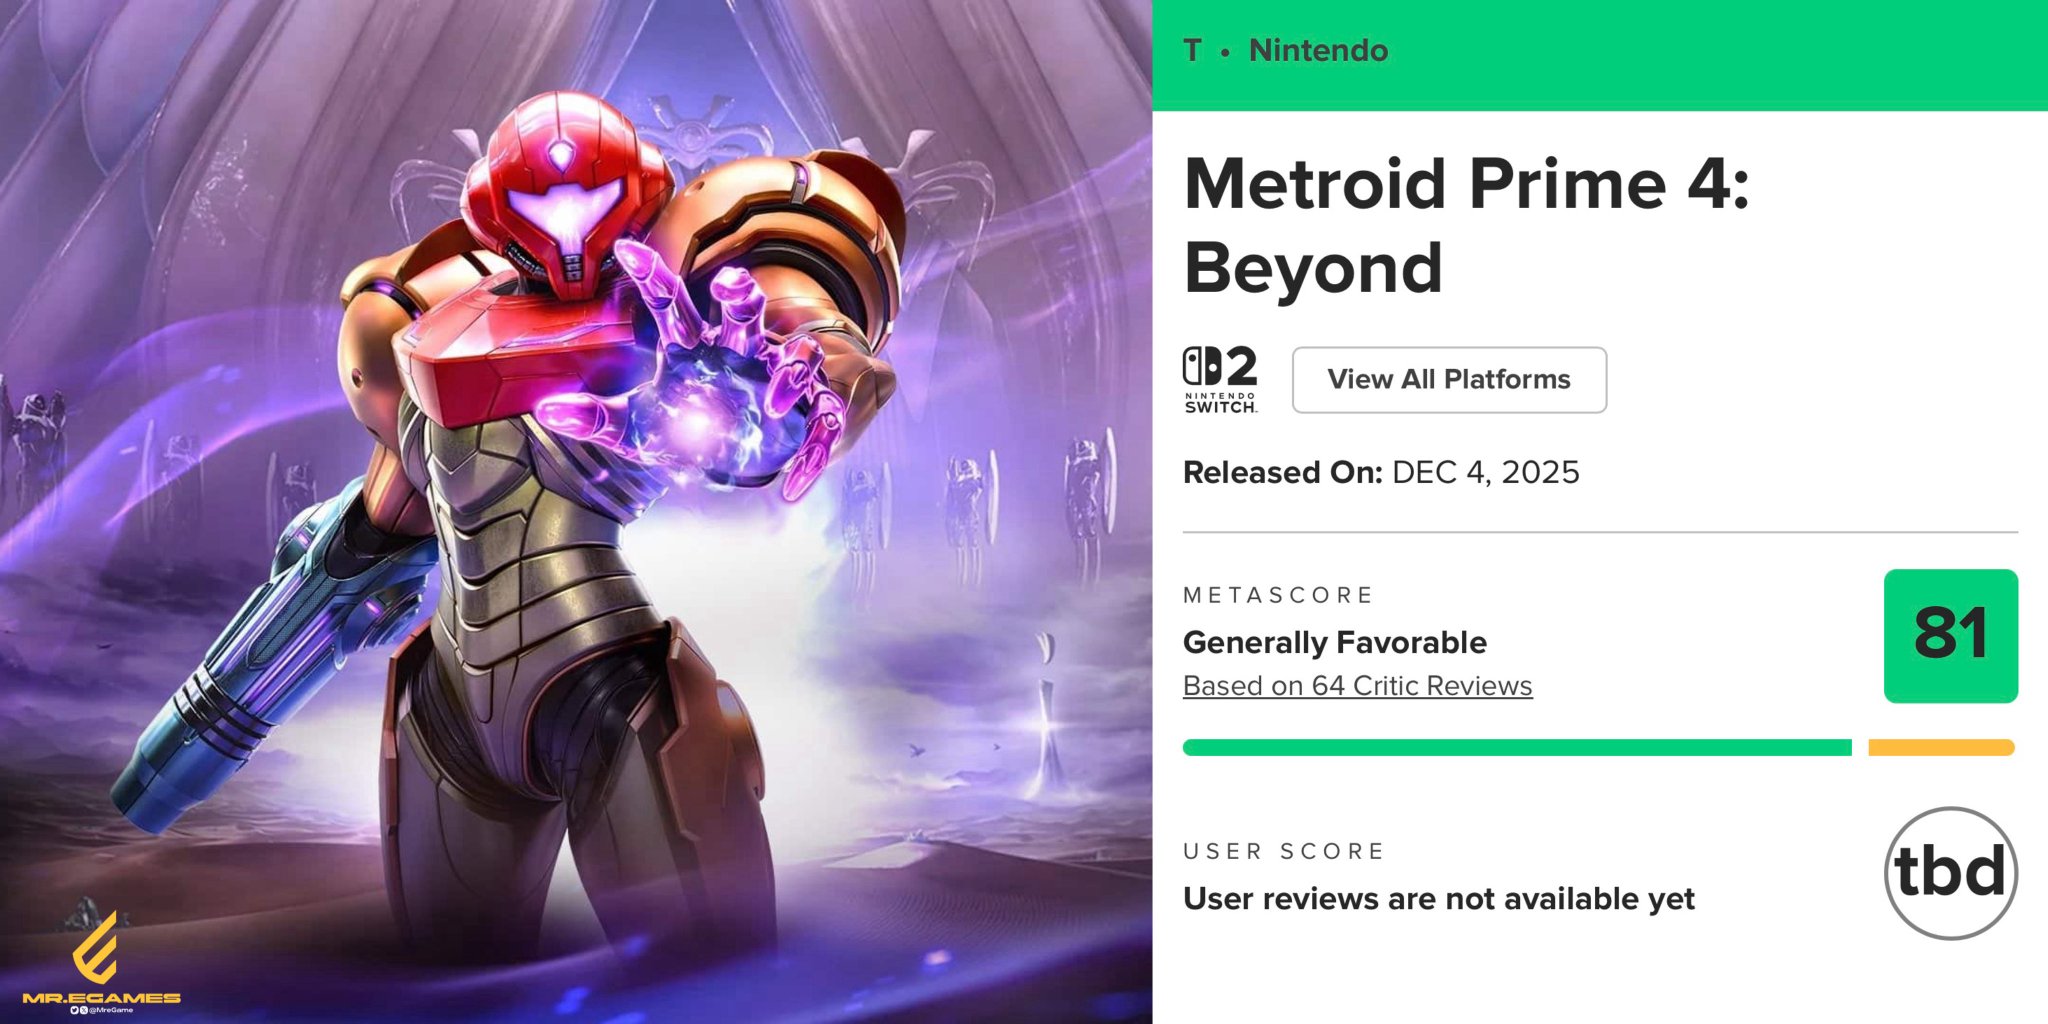Click the X icon beside @MreGame
The width and height of the screenshot is (2048, 1024).
[x=84, y=1011]
